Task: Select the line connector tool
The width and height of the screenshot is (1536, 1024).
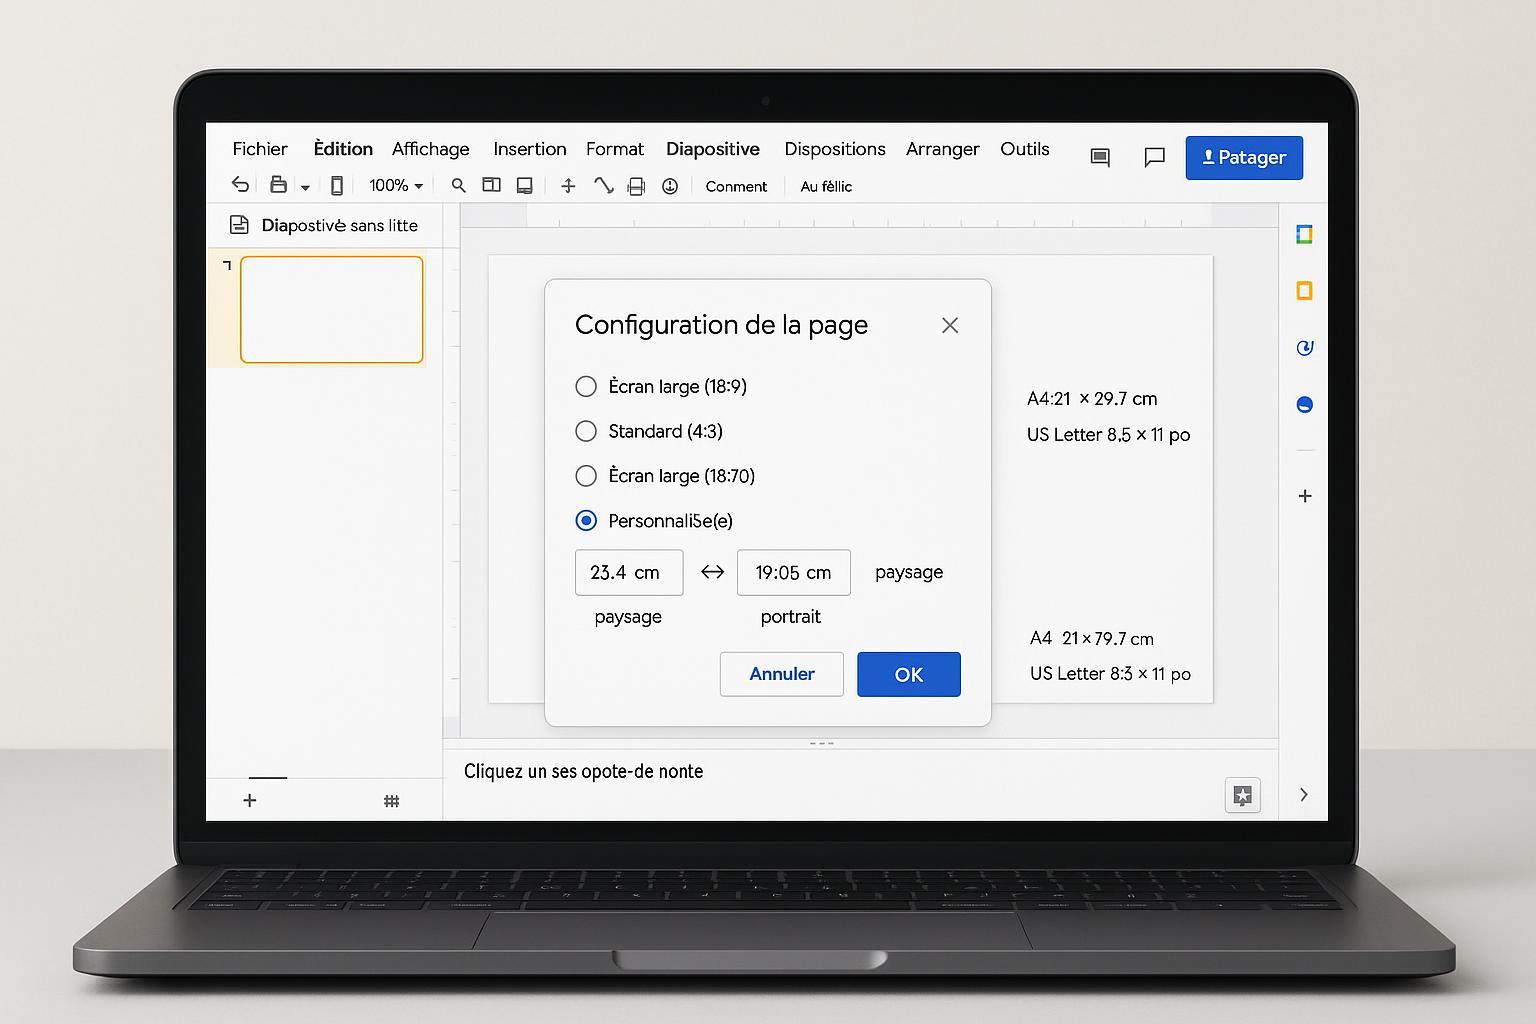Action: pyautogui.click(x=603, y=185)
